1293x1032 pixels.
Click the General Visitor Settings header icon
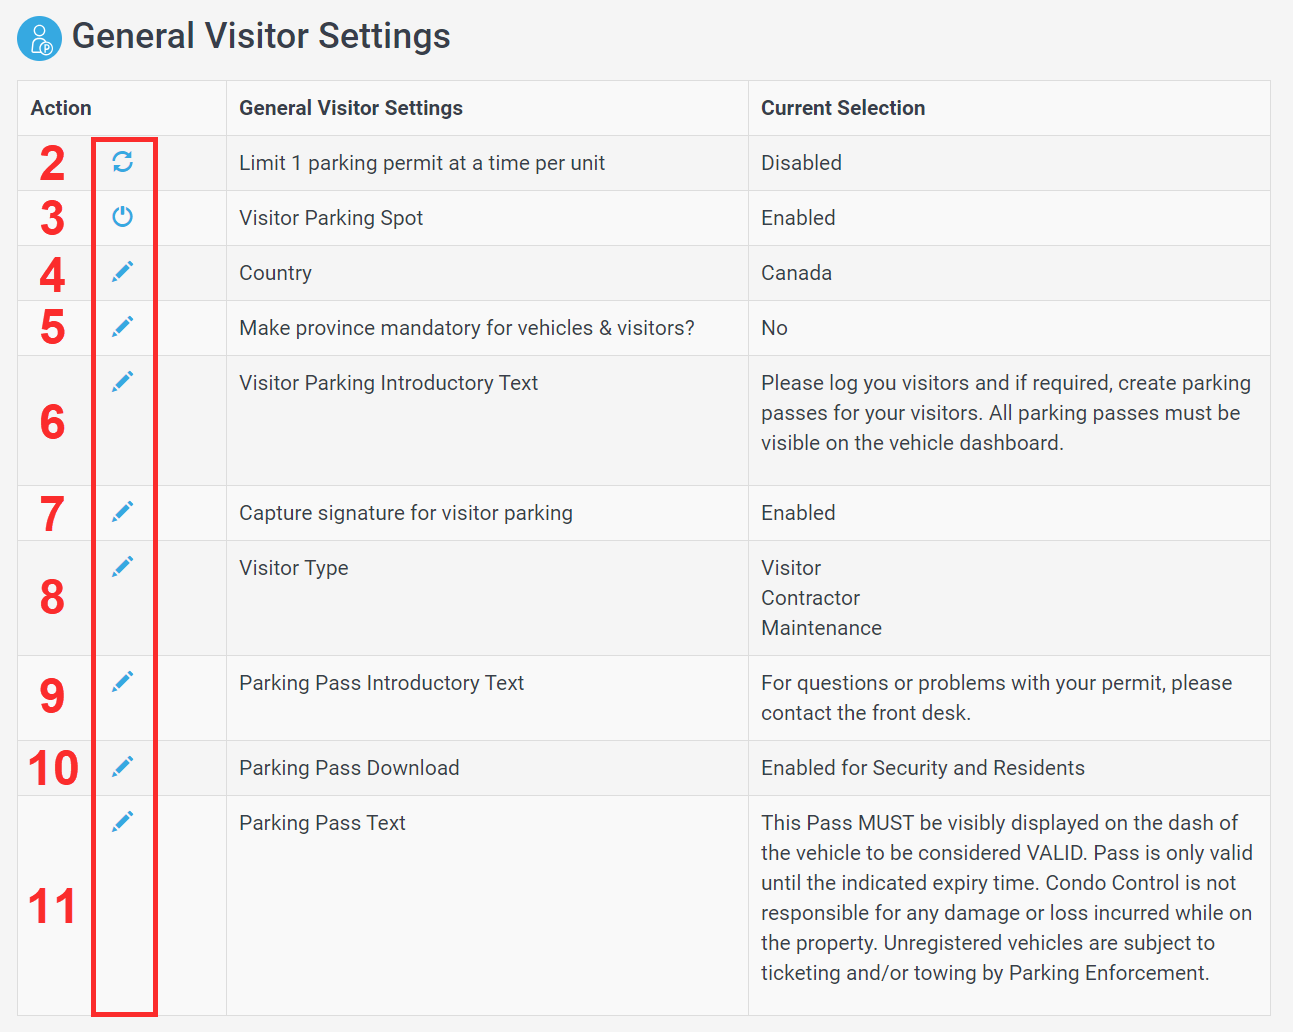tap(40, 38)
